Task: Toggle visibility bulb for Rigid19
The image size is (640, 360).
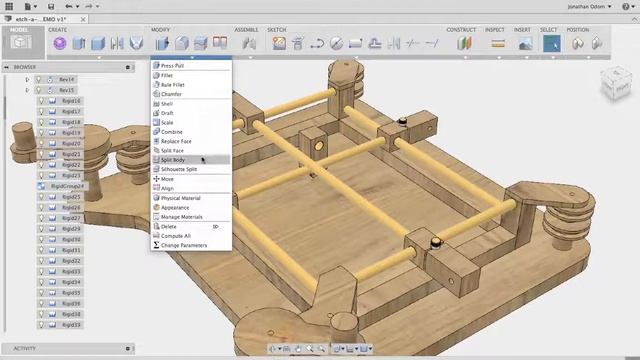Action: (x=41, y=133)
